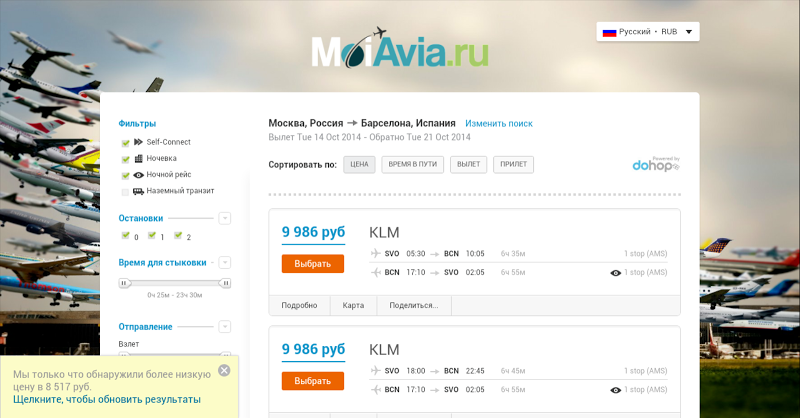Image resolution: width=800 pixels, height=418 pixels.
Task: Collapse the Время для стыковки section
Action: [225, 263]
